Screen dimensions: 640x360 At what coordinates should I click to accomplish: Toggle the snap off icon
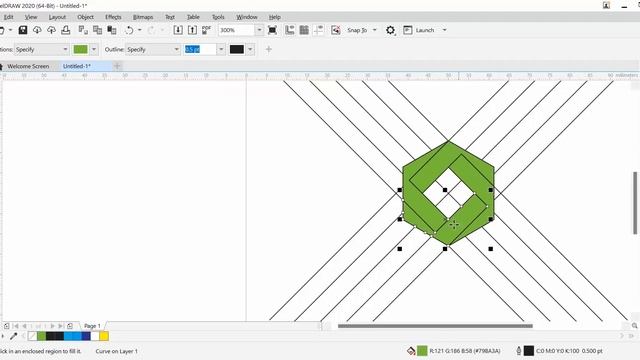(x=336, y=30)
